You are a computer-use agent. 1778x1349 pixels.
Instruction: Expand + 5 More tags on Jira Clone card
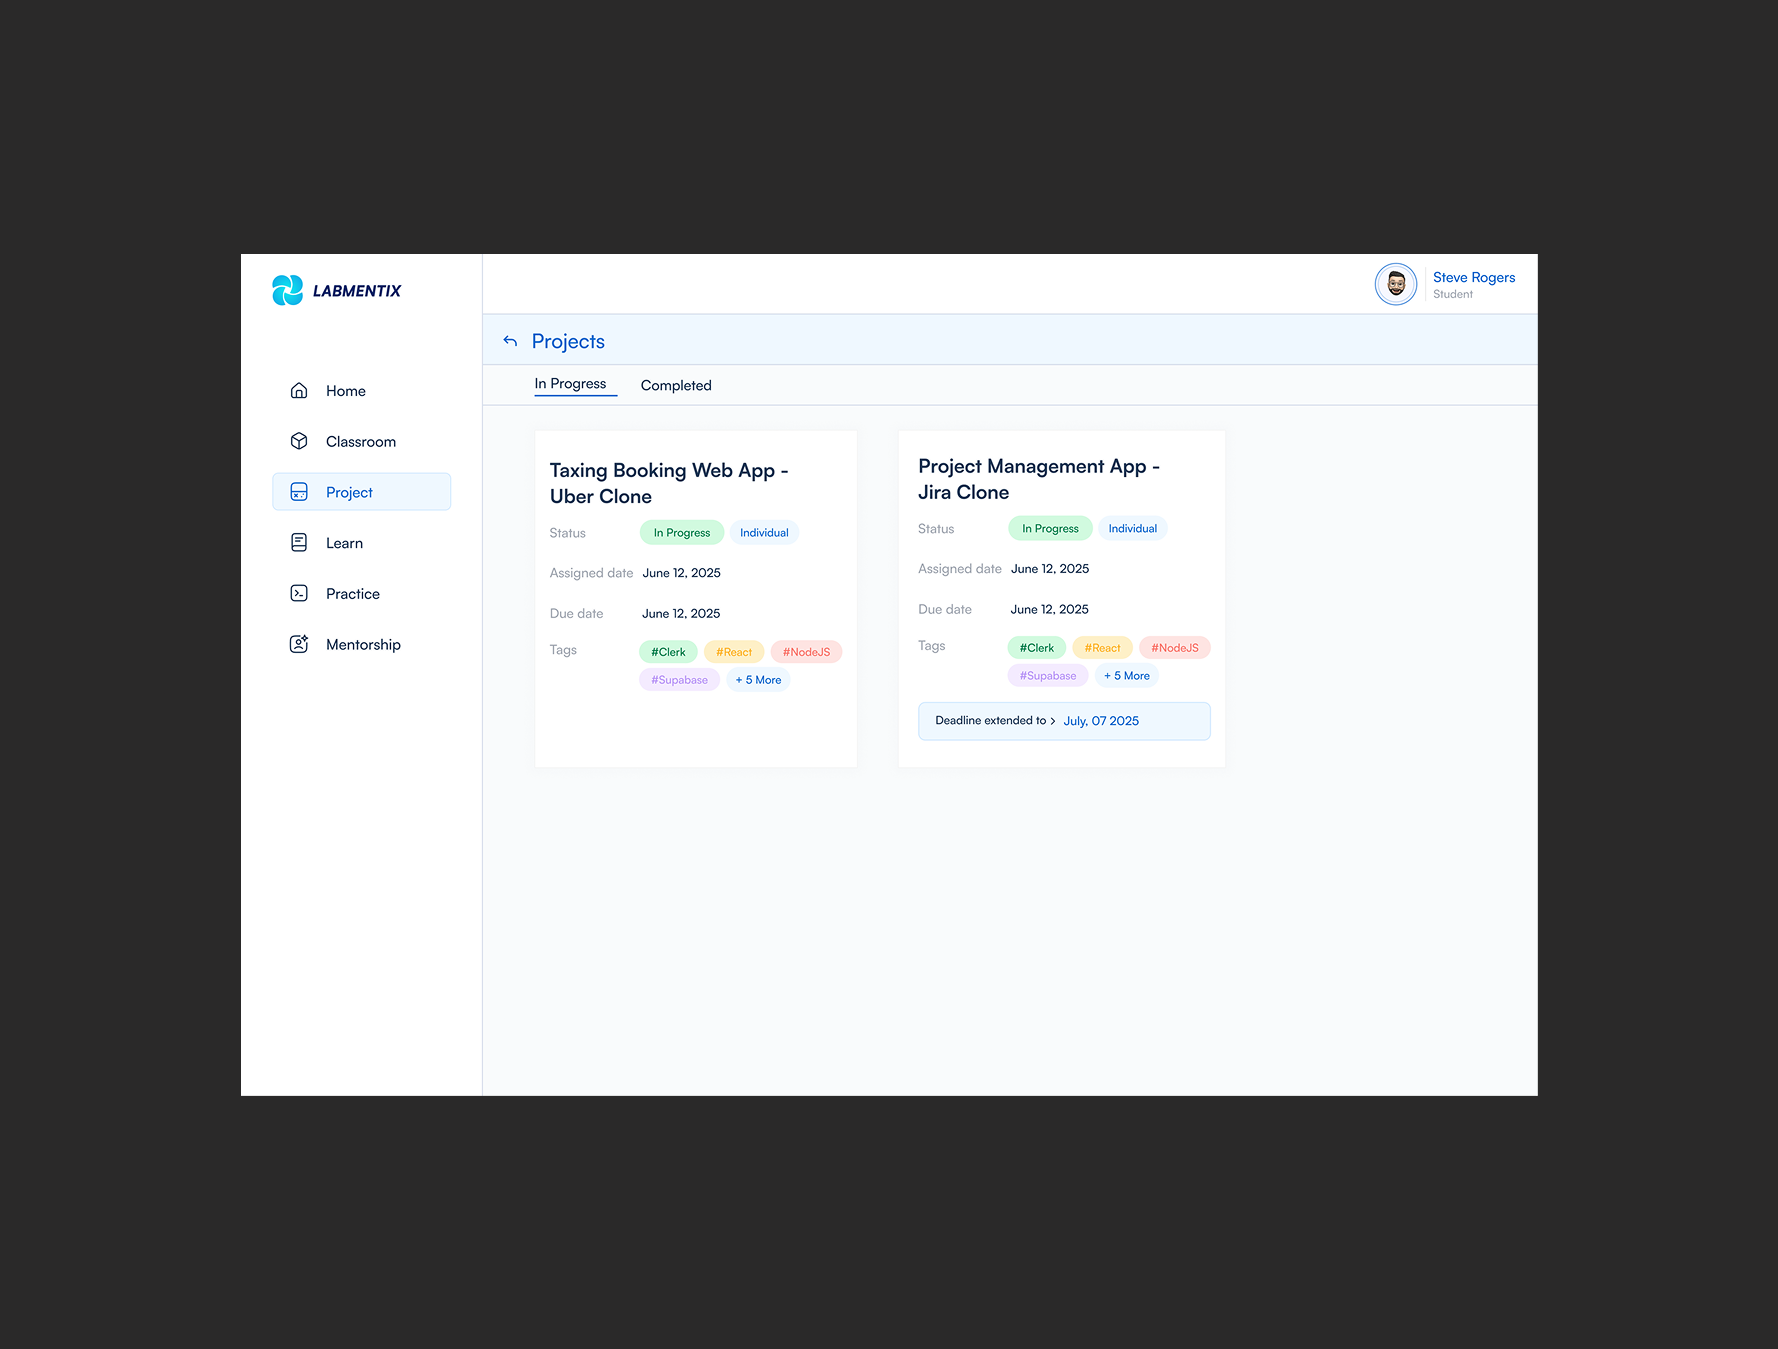(1127, 676)
